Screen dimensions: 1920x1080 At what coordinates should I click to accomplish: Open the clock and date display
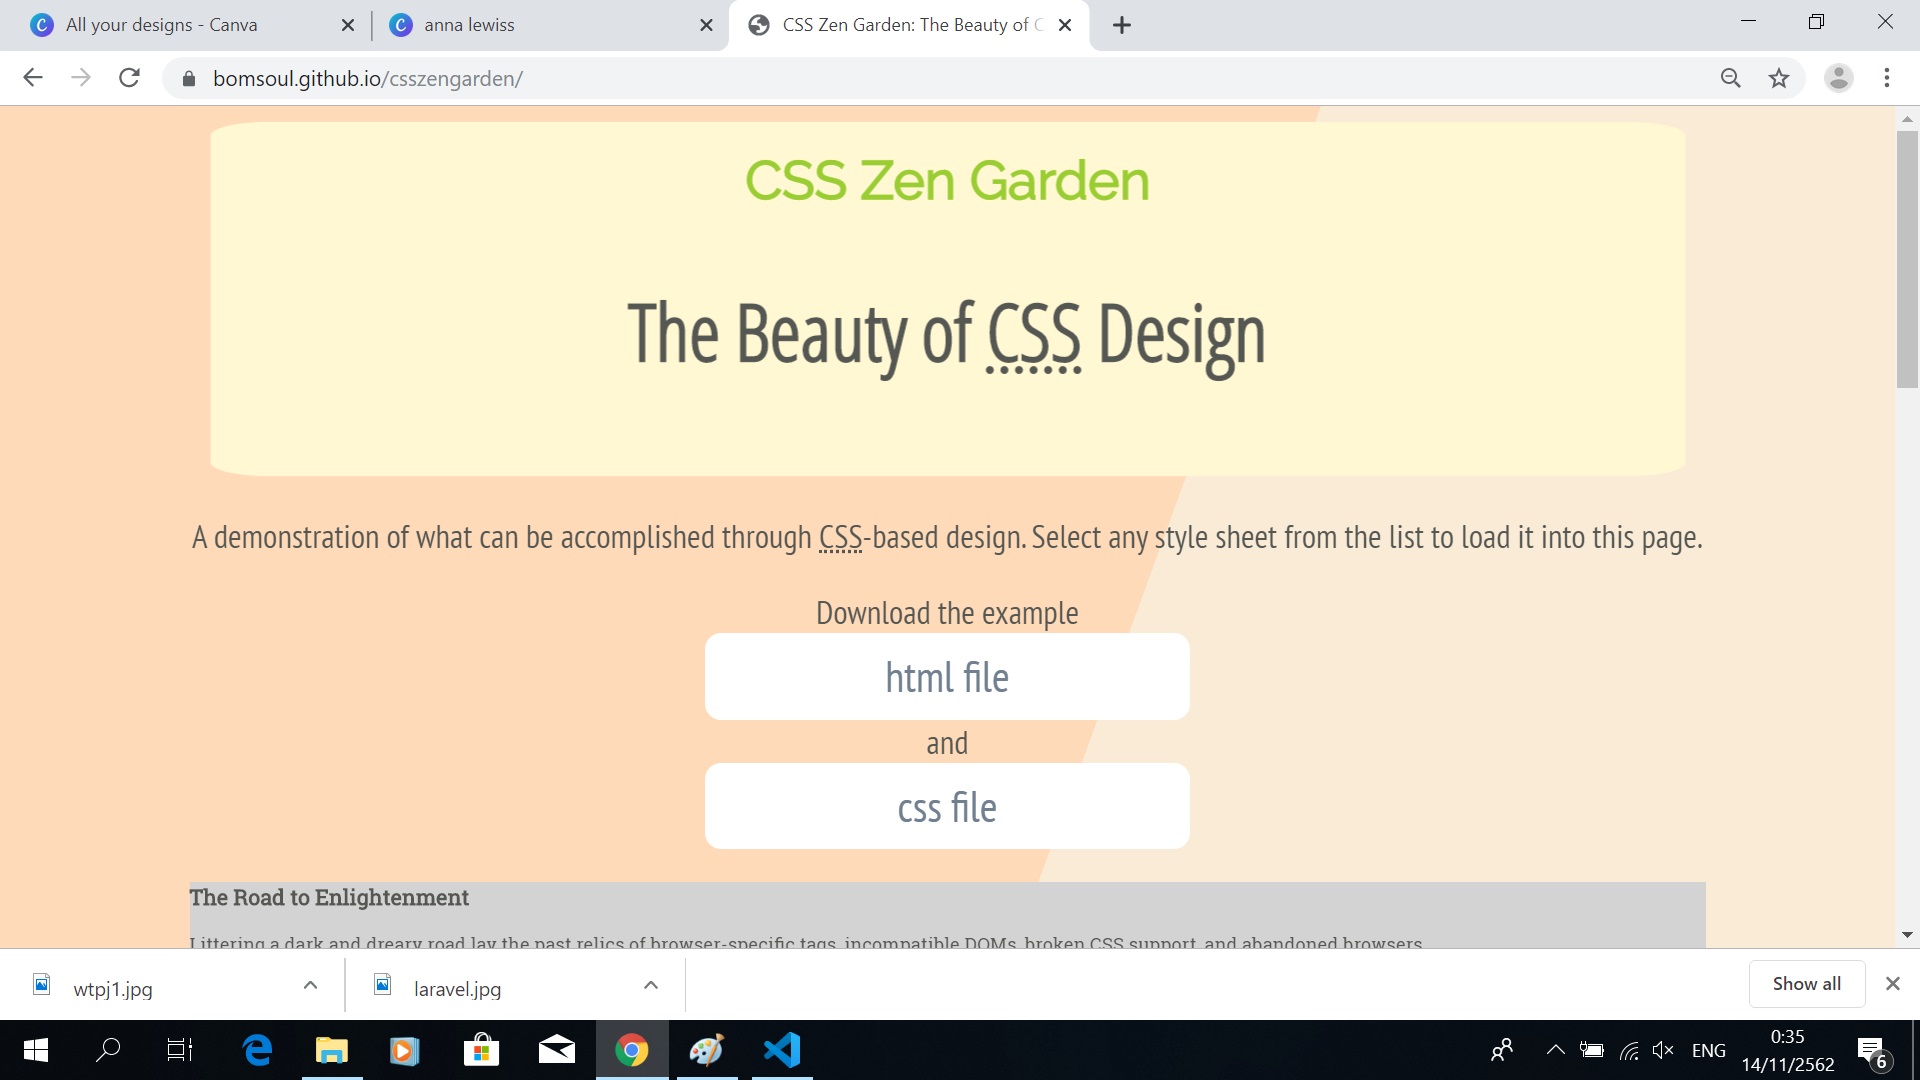pyautogui.click(x=1788, y=1050)
